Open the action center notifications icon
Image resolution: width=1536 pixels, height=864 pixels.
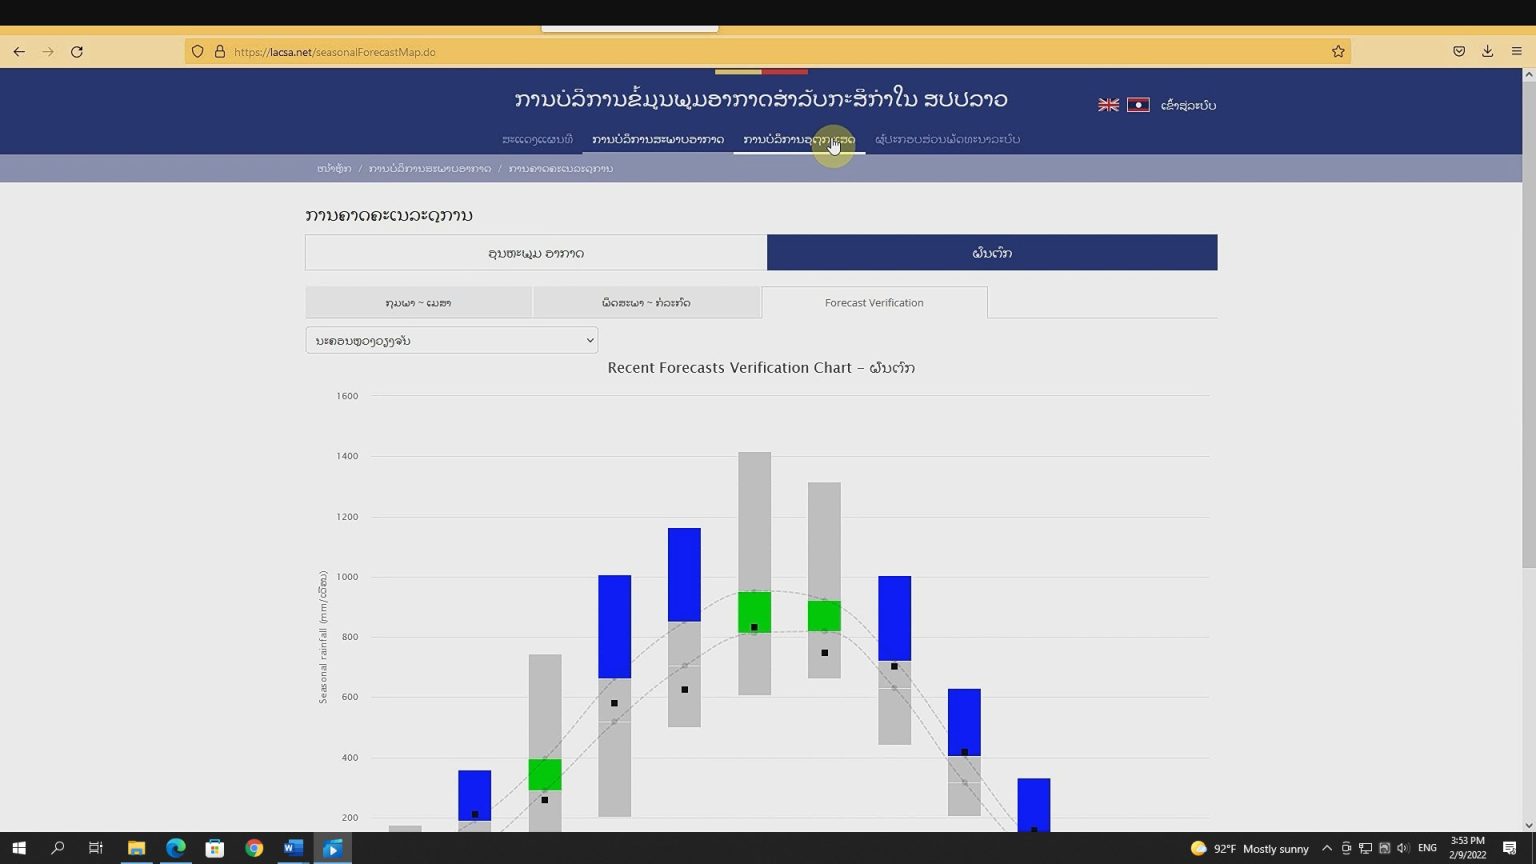[x=1510, y=848]
